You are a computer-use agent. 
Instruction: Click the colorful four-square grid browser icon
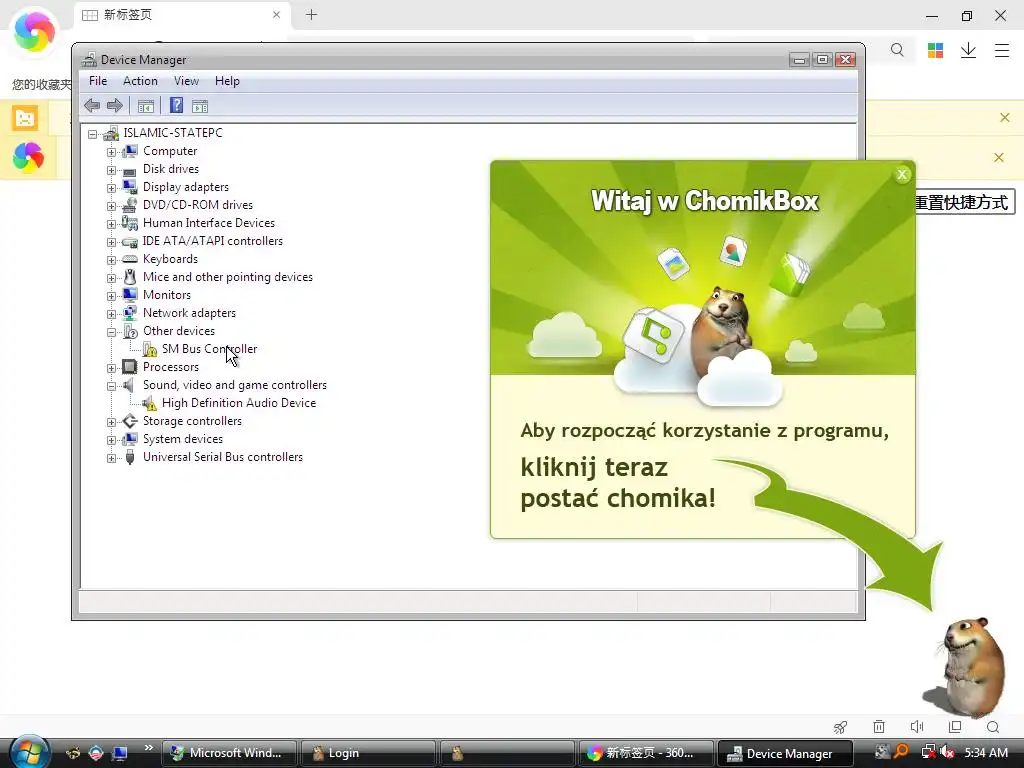pyautogui.click(x=935, y=50)
